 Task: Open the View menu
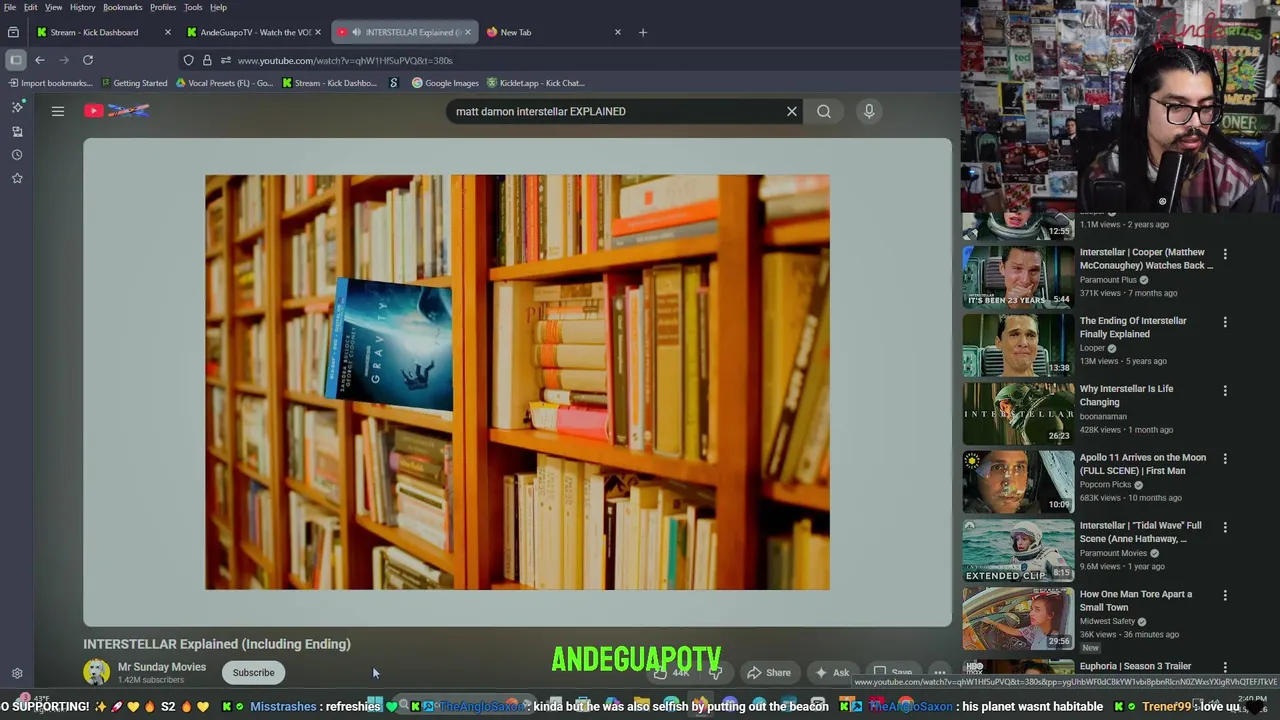click(54, 7)
